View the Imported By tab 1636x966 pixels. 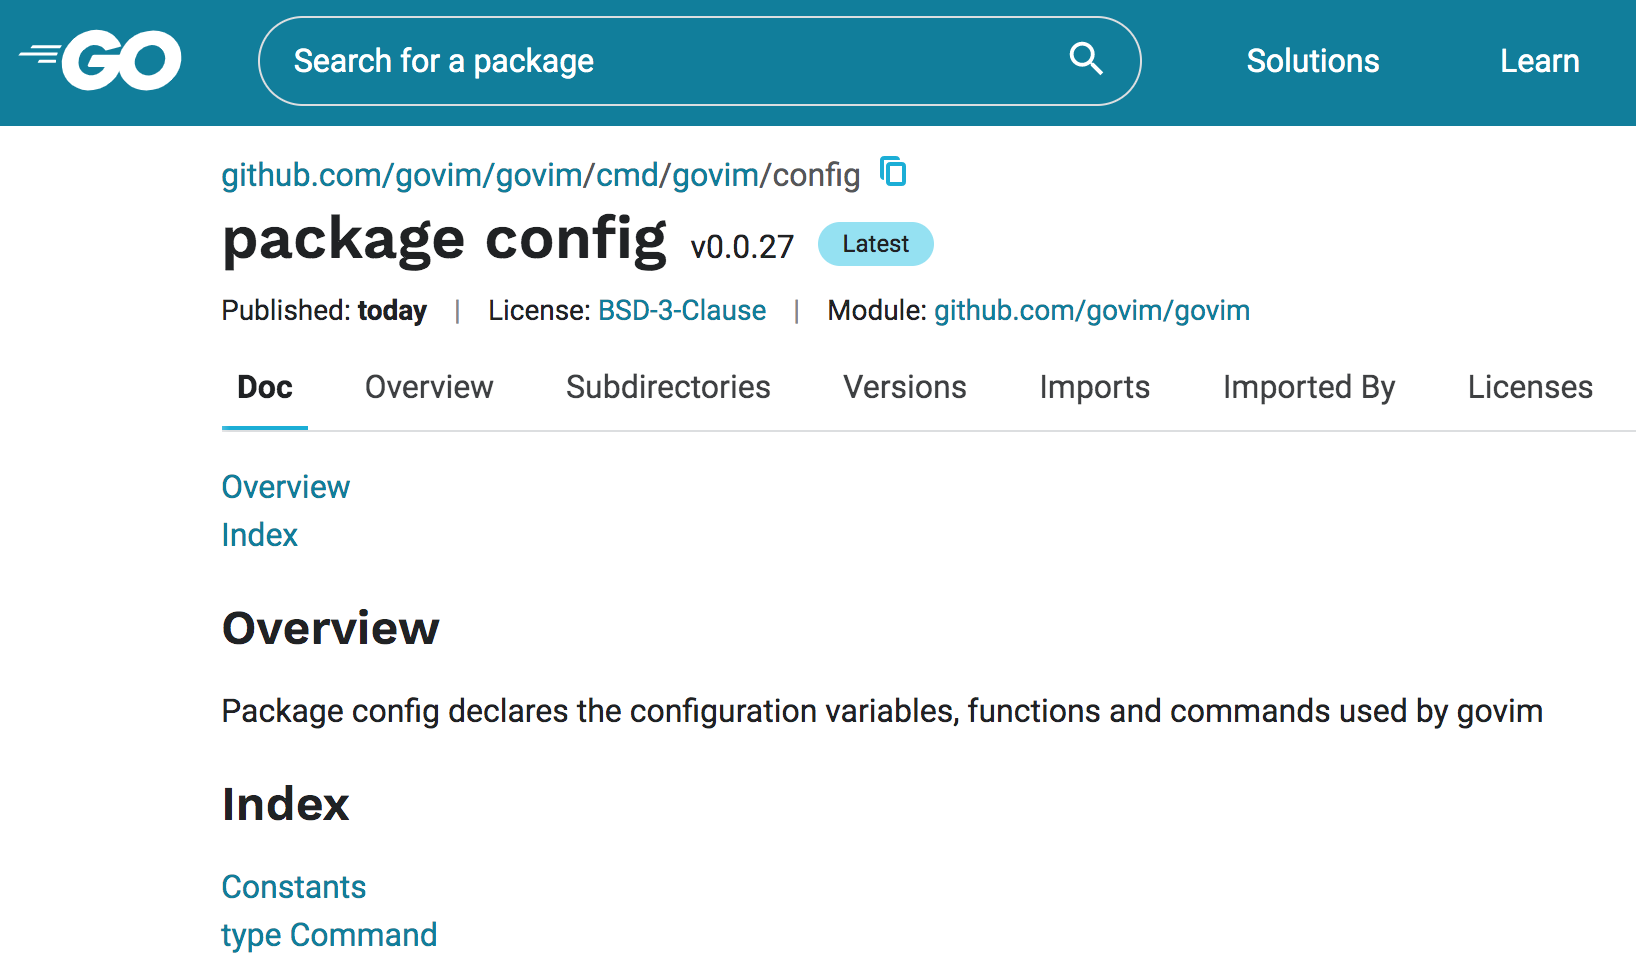[1308, 387]
